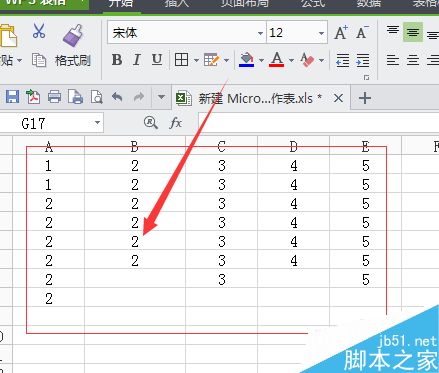
Task: Click the zoom lookup icon beside fx
Action: [x=151, y=123]
